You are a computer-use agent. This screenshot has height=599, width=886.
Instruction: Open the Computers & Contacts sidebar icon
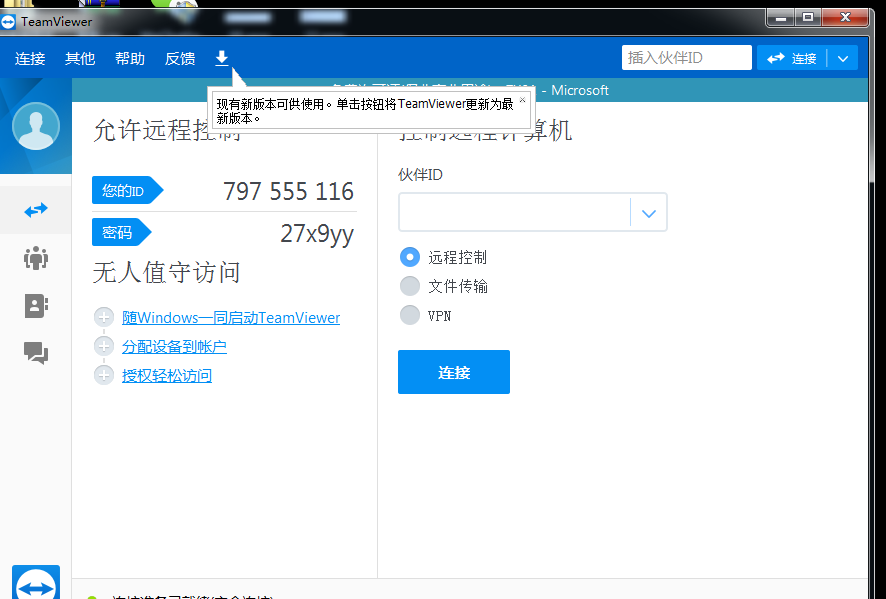[x=36, y=306]
